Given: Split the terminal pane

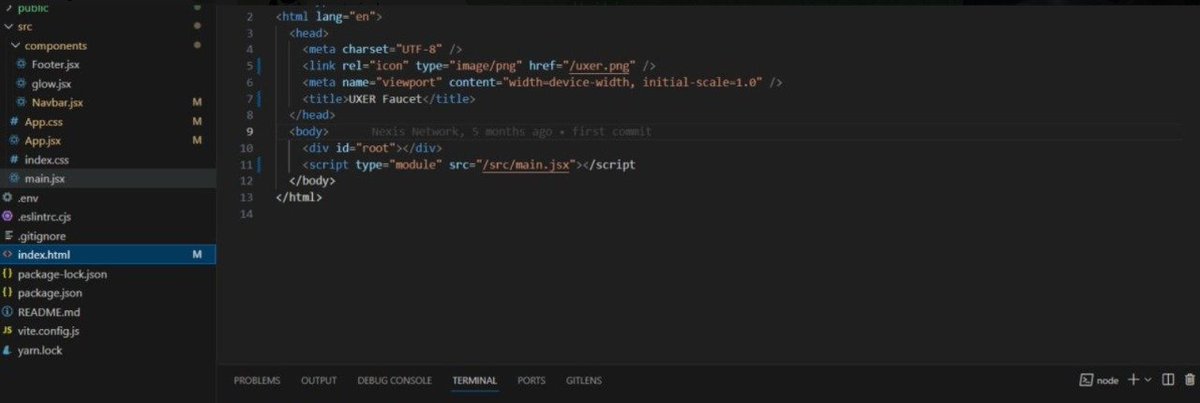Looking at the screenshot, I should [1168, 380].
